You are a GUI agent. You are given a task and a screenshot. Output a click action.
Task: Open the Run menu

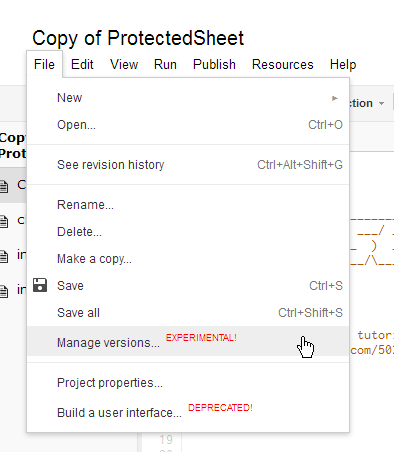tap(165, 64)
